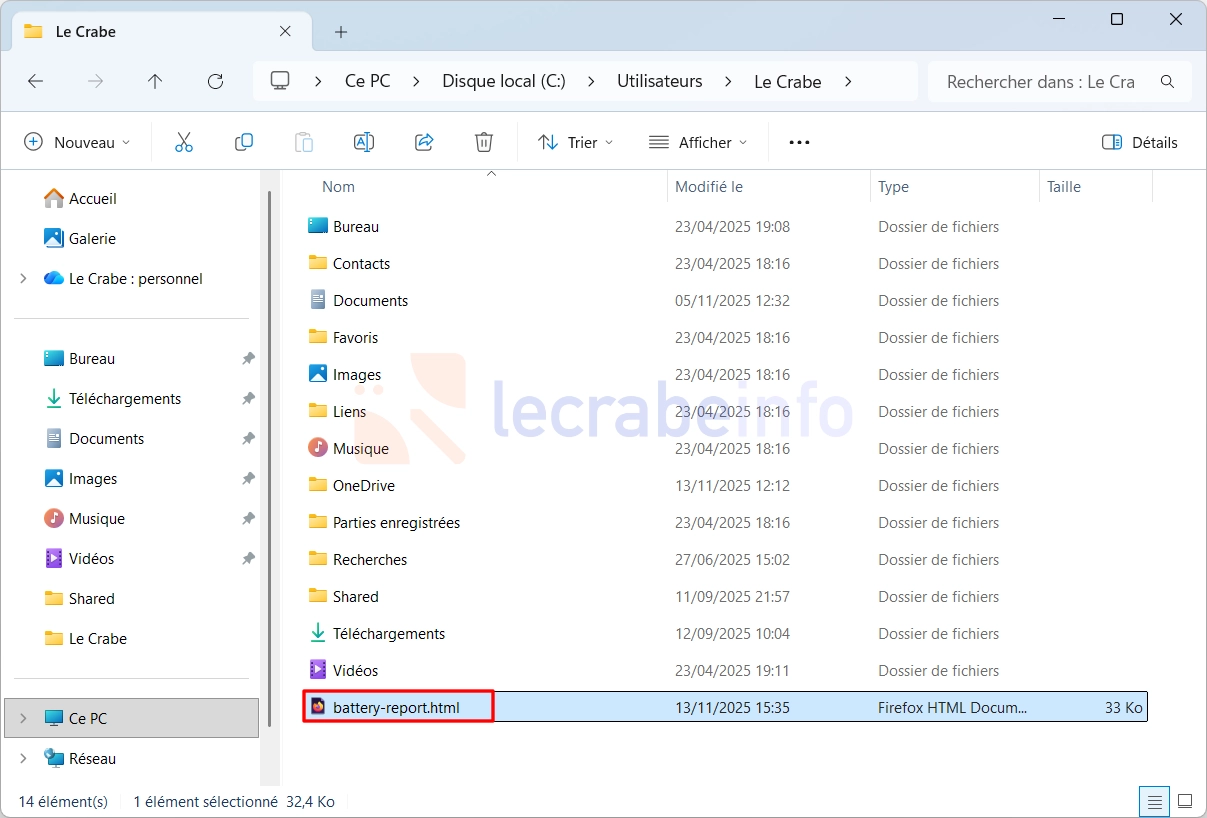Click the Delete trash icon
The height and width of the screenshot is (818, 1207).
point(484,142)
